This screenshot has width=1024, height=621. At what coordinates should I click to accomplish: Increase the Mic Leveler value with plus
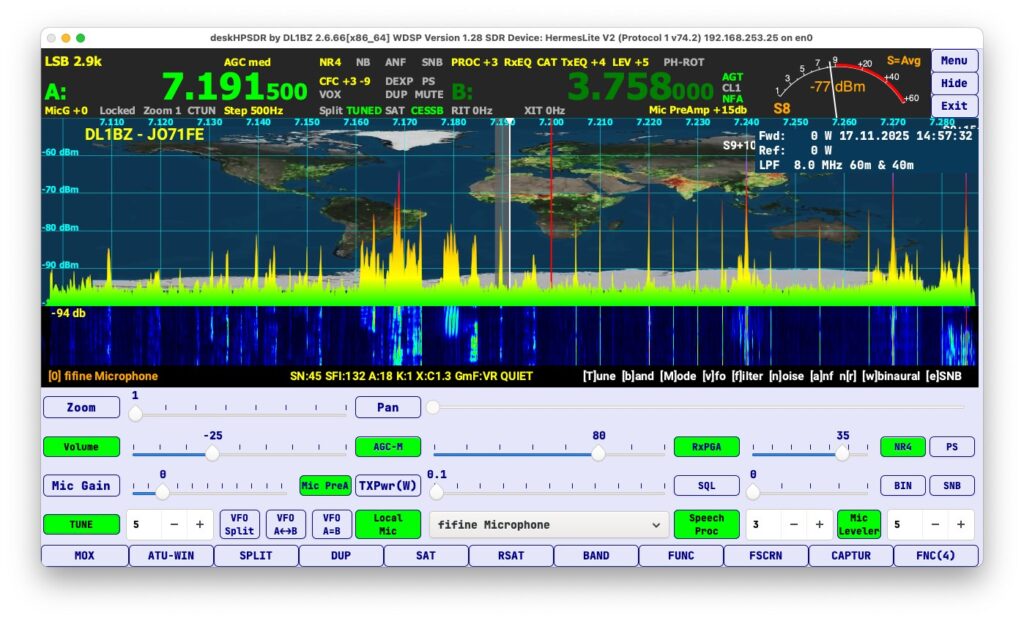point(960,524)
